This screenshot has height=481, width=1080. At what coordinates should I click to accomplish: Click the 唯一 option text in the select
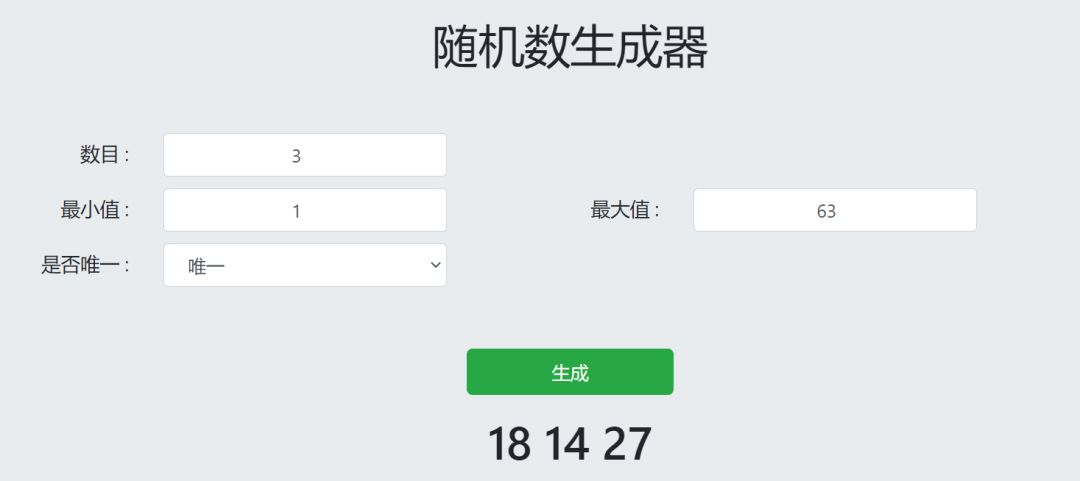click(x=199, y=266)
